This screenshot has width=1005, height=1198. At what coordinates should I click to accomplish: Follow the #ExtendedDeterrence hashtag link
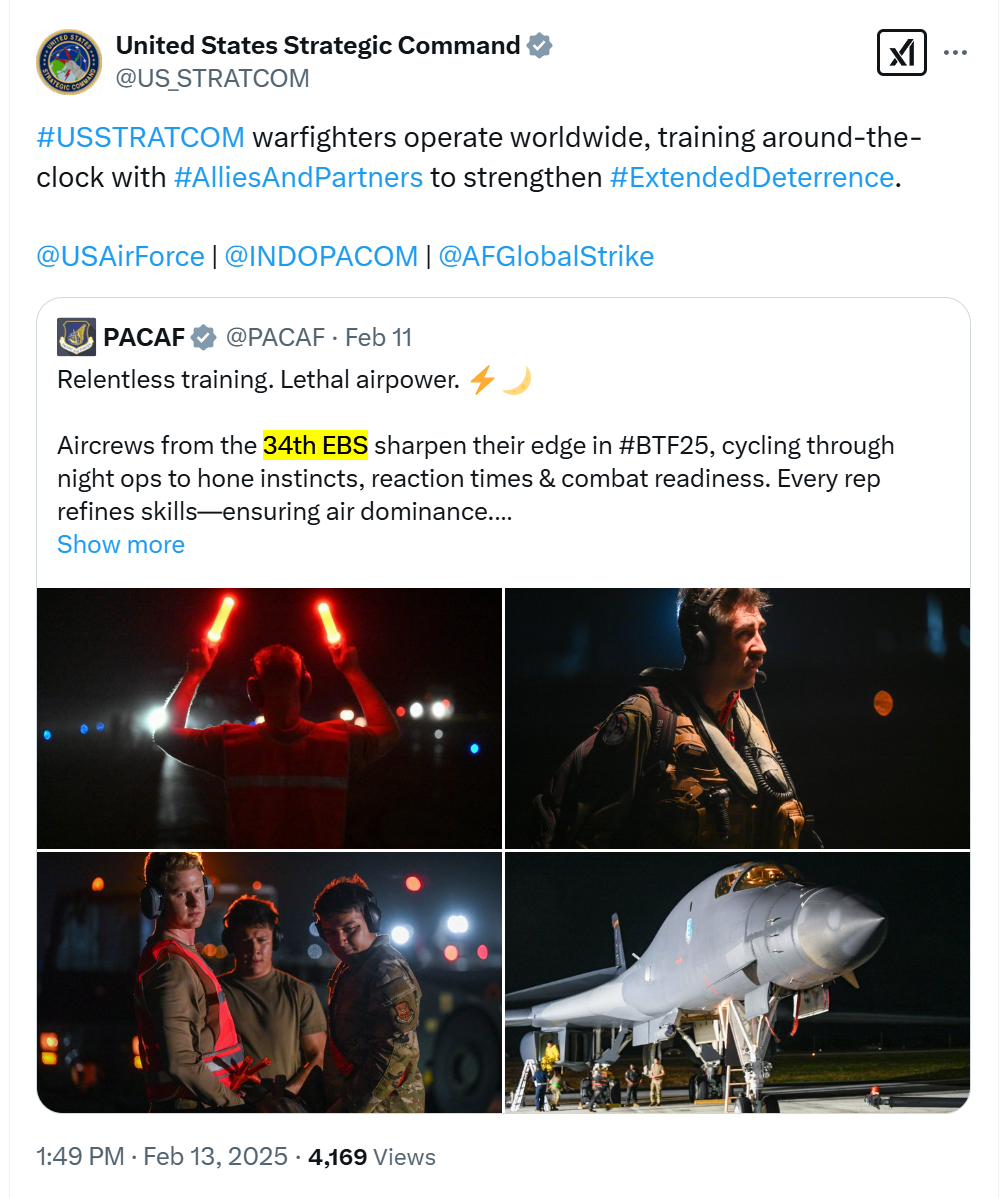[x=752, y=177]
